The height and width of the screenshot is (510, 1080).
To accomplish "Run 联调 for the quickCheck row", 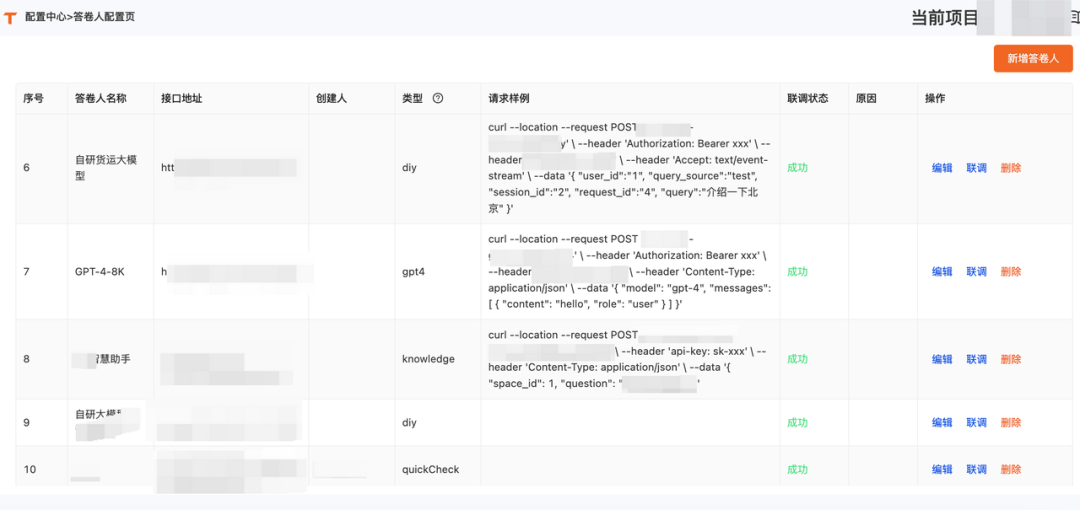I will point(976,469).
